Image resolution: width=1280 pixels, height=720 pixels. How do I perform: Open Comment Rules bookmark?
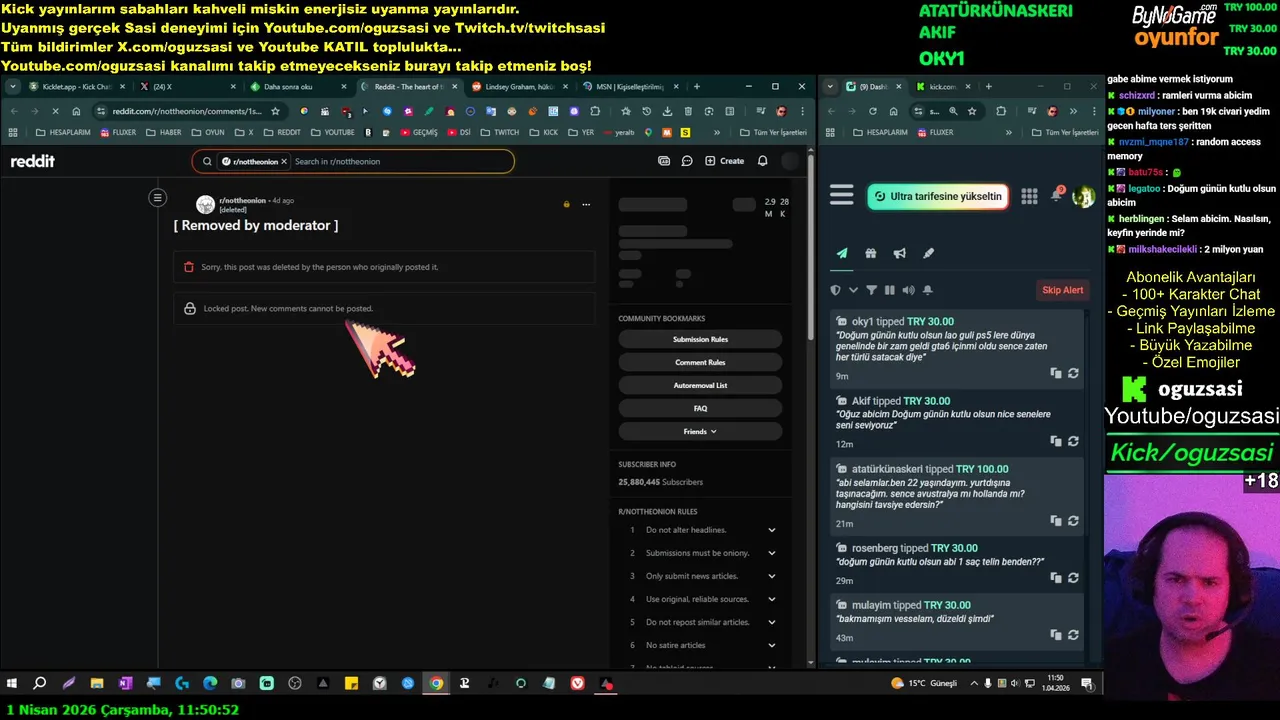coord(700,362)
